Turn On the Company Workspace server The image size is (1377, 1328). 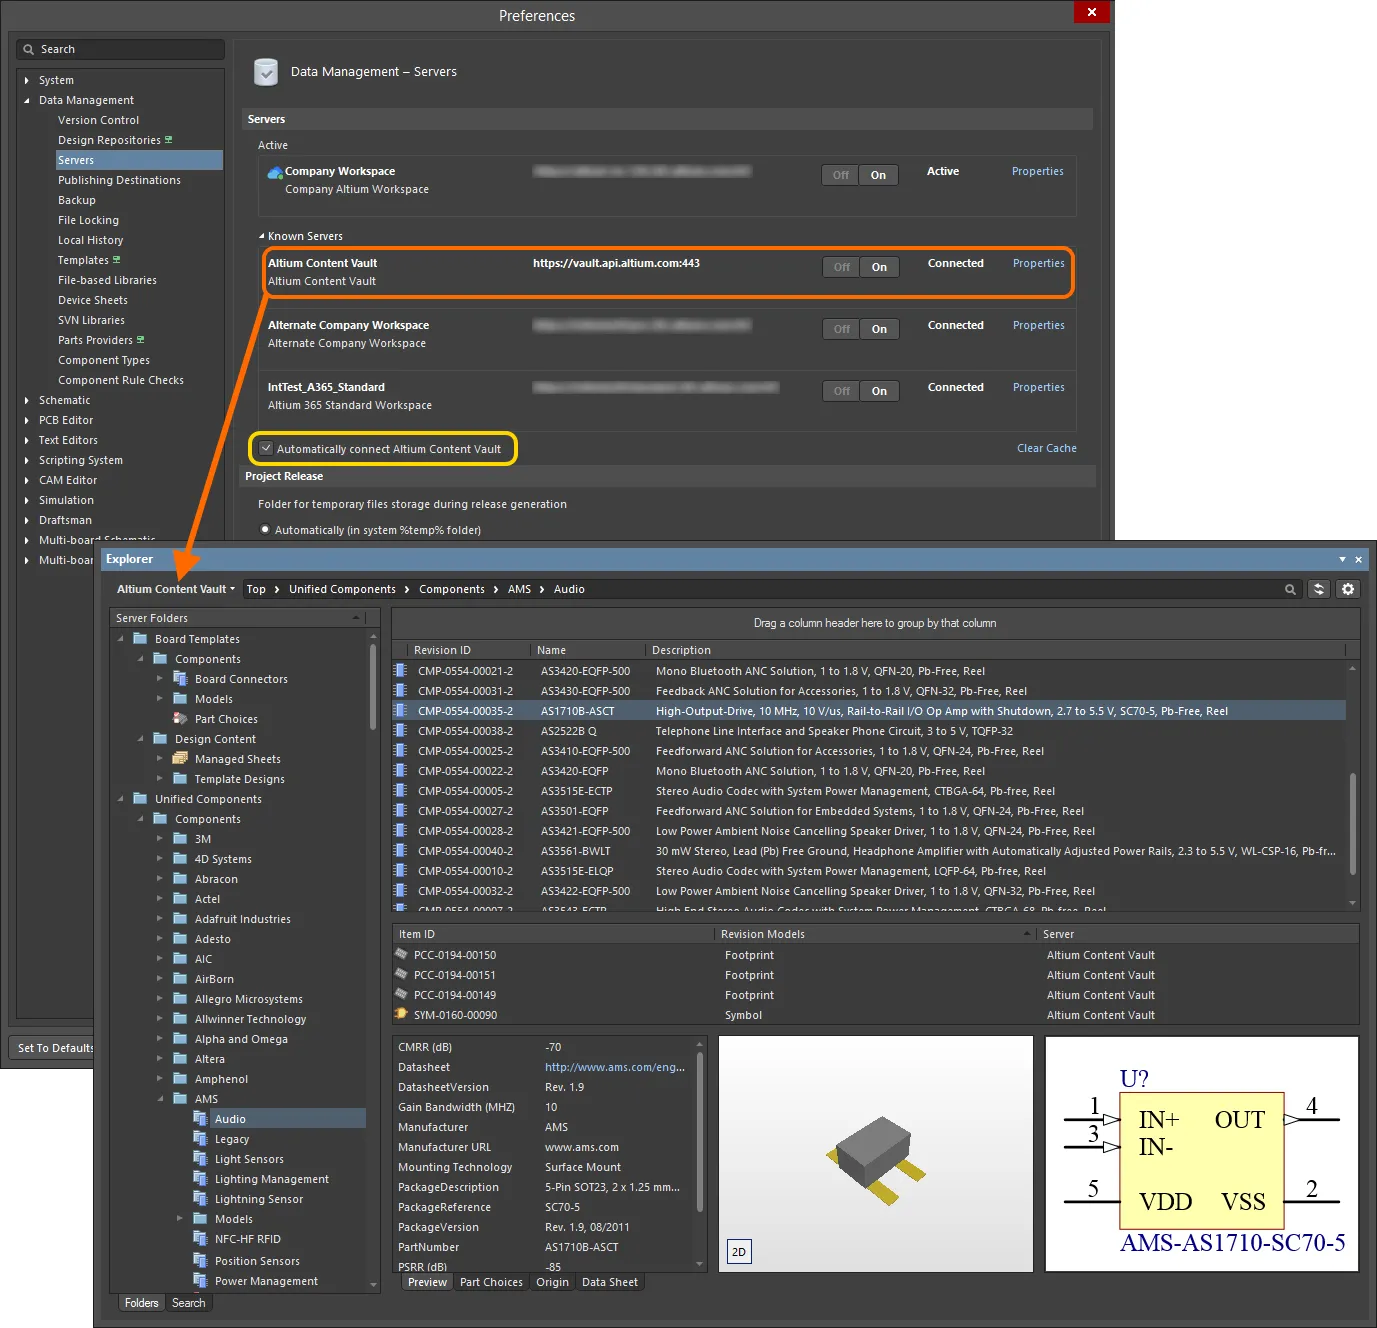(x=878, y=175)
